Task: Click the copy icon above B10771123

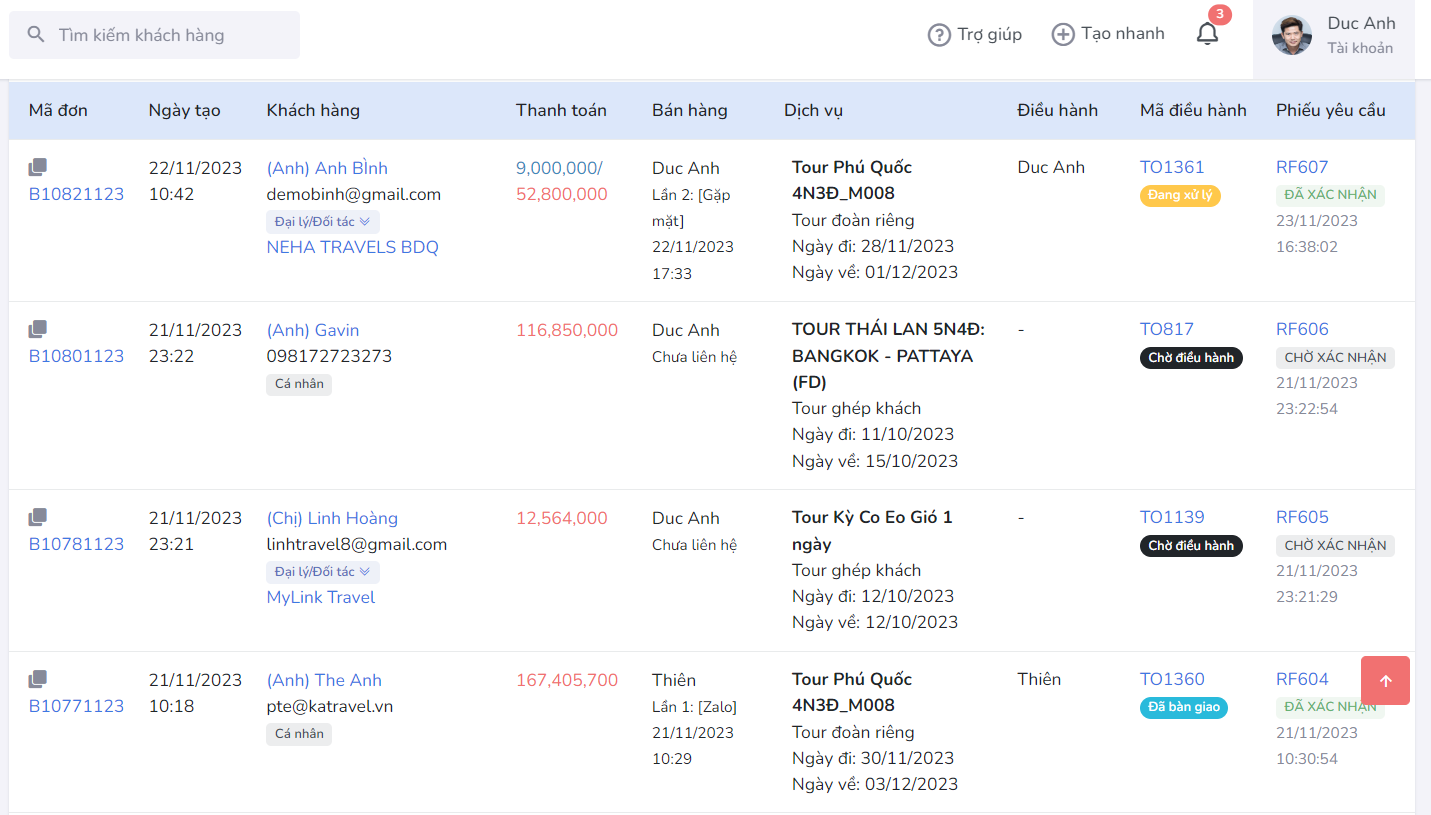Action: [x=37, y=679]
